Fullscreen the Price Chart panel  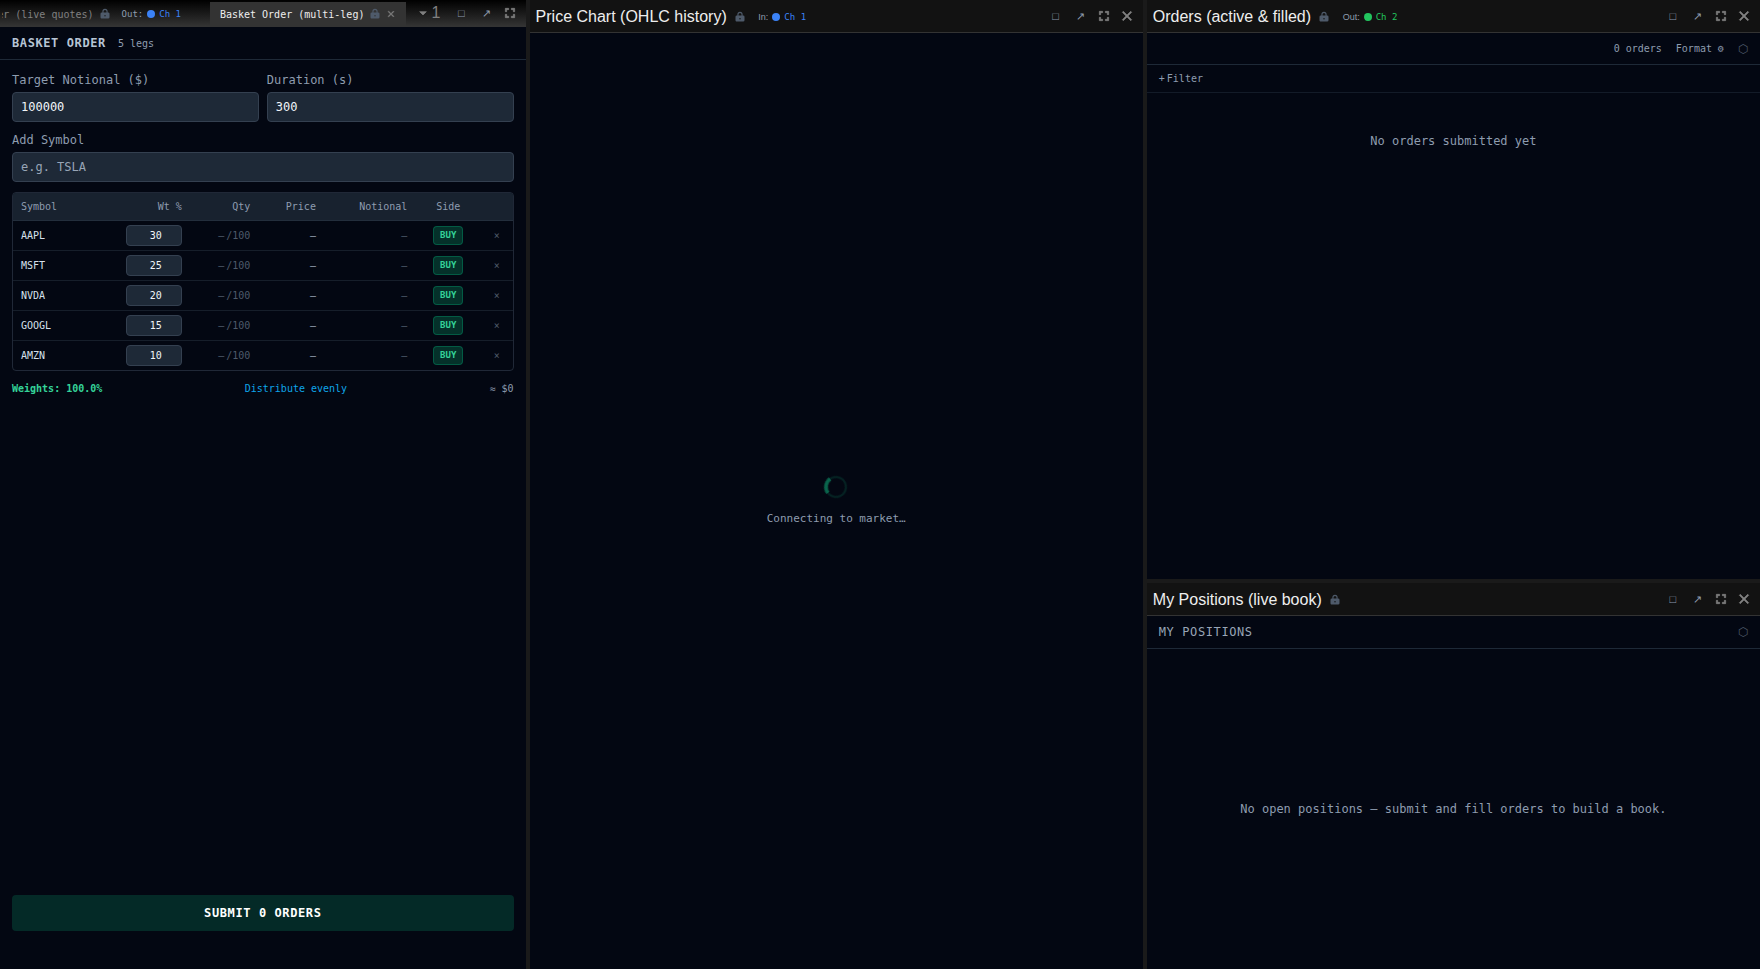(x=1104, y=16)
